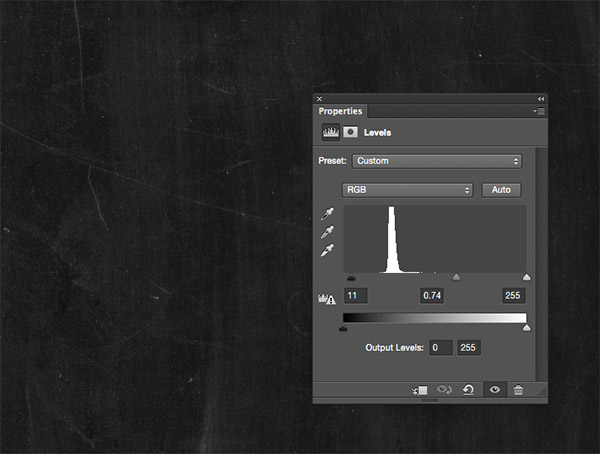The height and width of the screenshot is (454, 600).
Task: Delete the adjustment layer with trash icon
Action: click(518, 390)
